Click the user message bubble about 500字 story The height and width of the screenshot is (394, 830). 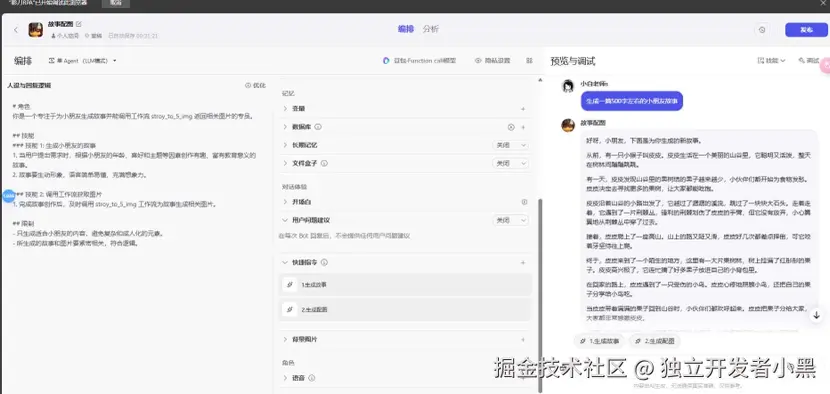click(x=631, y=101)
